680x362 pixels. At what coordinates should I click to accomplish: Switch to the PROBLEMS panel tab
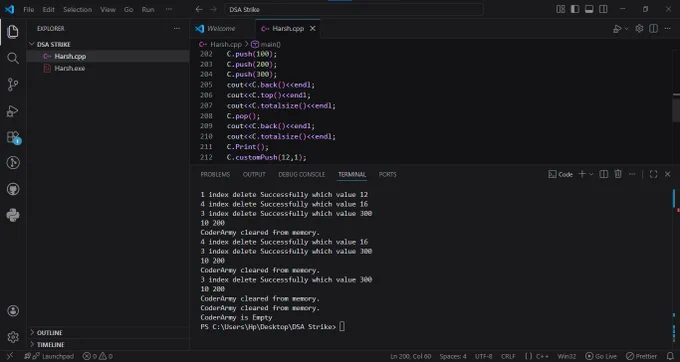click(x=215, y=174)
